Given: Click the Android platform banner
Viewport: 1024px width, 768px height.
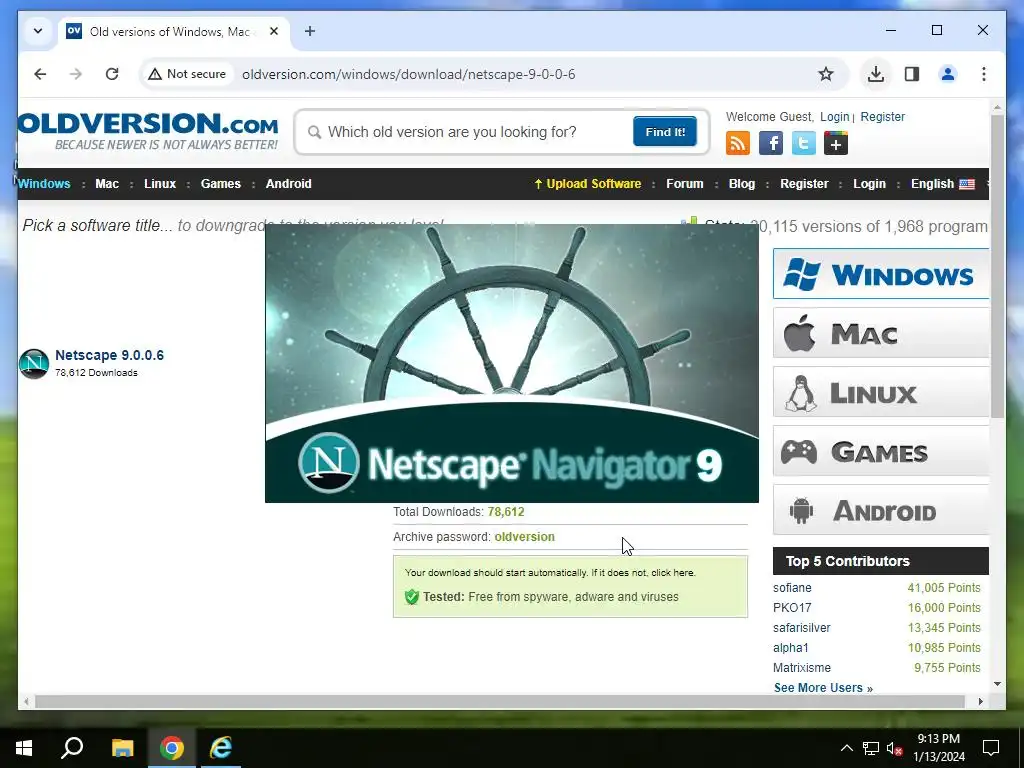Looking at the screenshot, I should pos(881,510).
